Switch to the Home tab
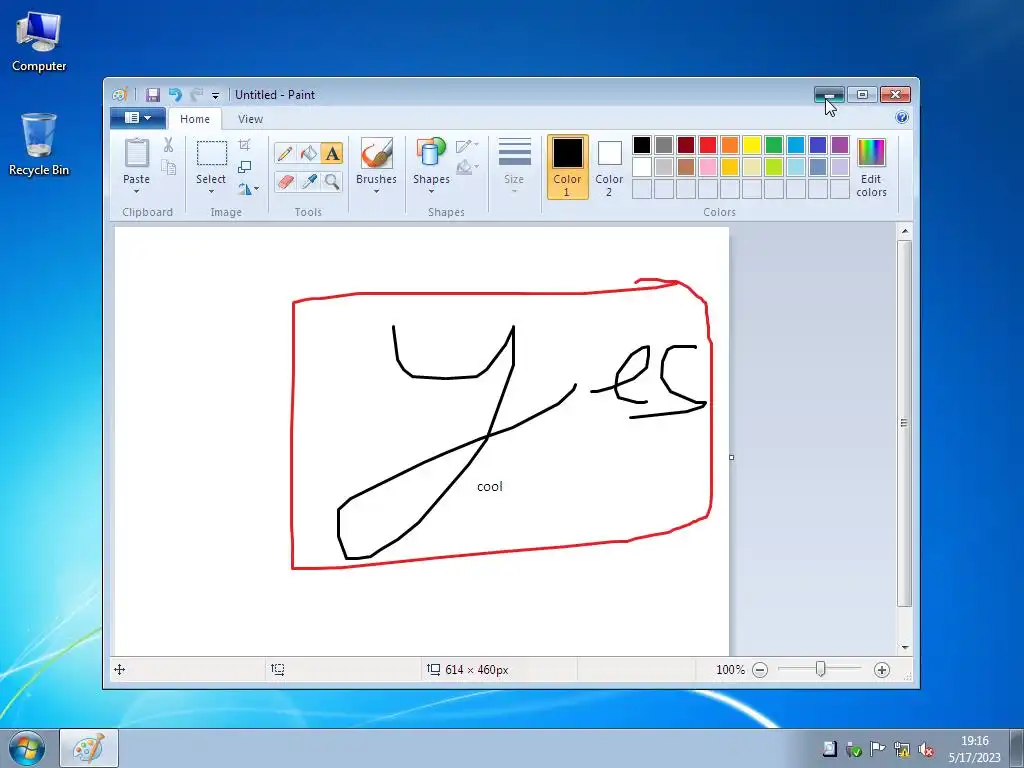The image size is (1024, 768). 195,119
